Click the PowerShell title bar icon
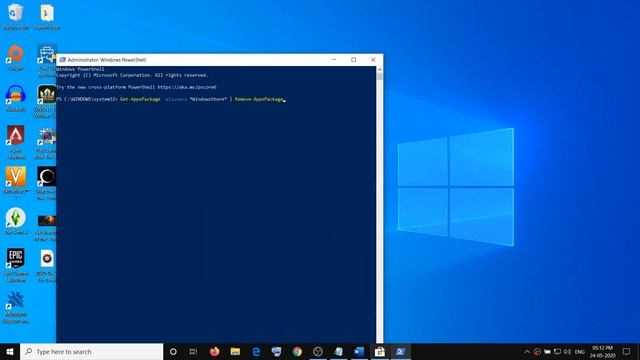Image resolution: width=640 pixels, height=360 pixels. click(62, 60)
